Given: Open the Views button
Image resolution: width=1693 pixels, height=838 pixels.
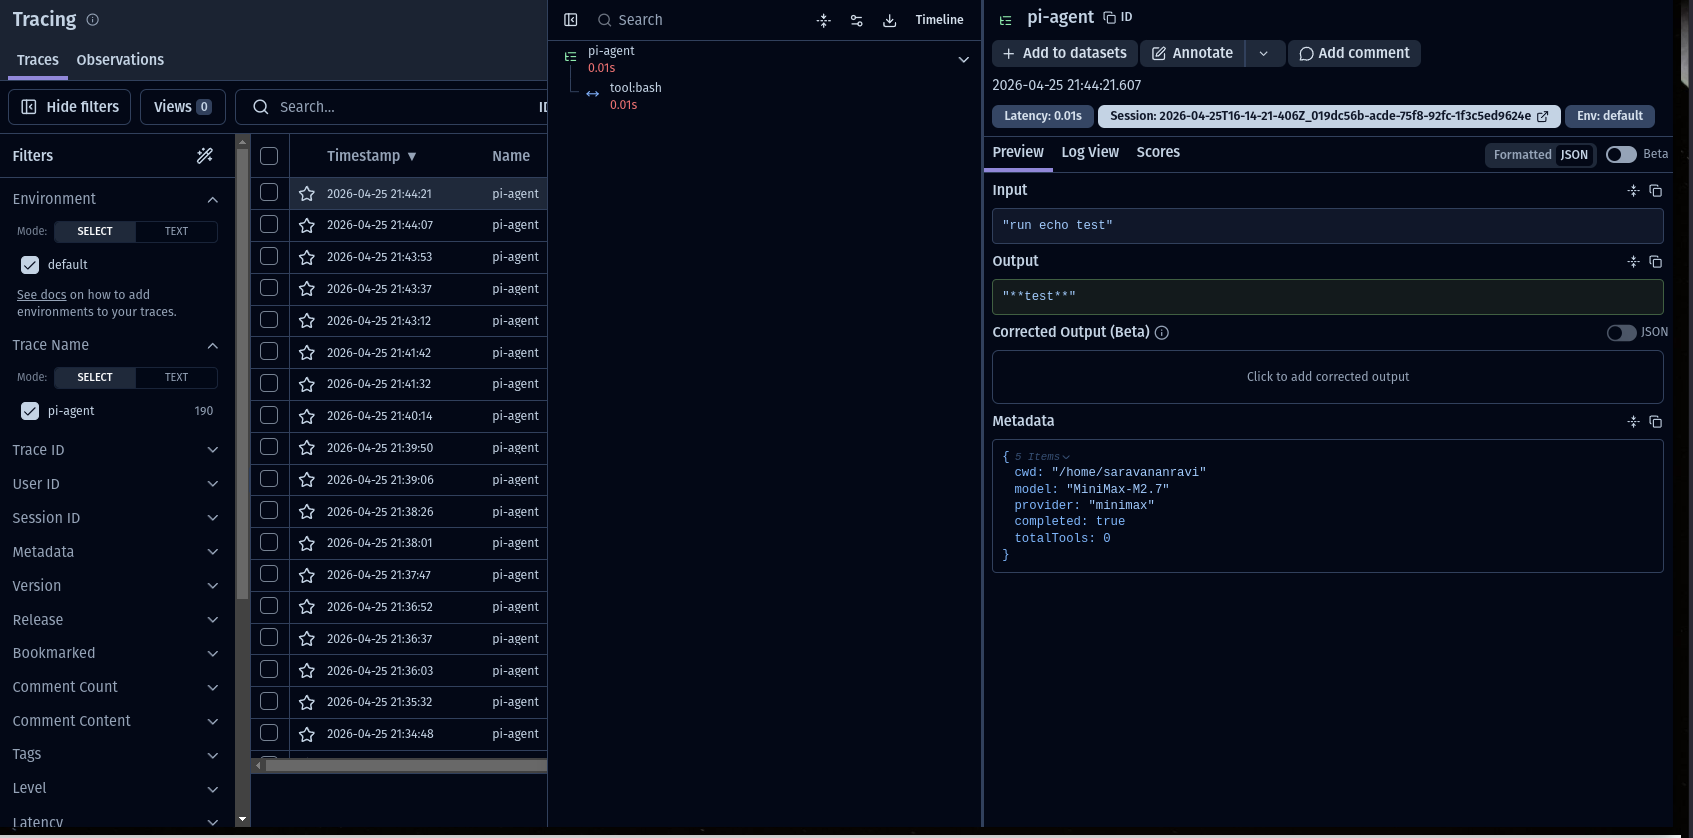Looking at the screenshot, I should (x=183, y=107).
